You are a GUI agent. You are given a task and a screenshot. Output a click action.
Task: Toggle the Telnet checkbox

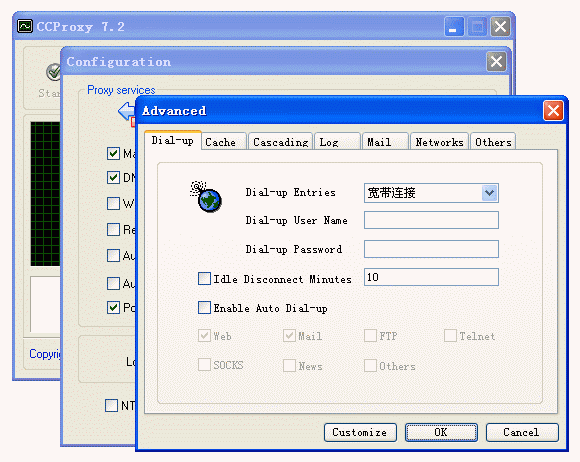[x=450, y=336]
